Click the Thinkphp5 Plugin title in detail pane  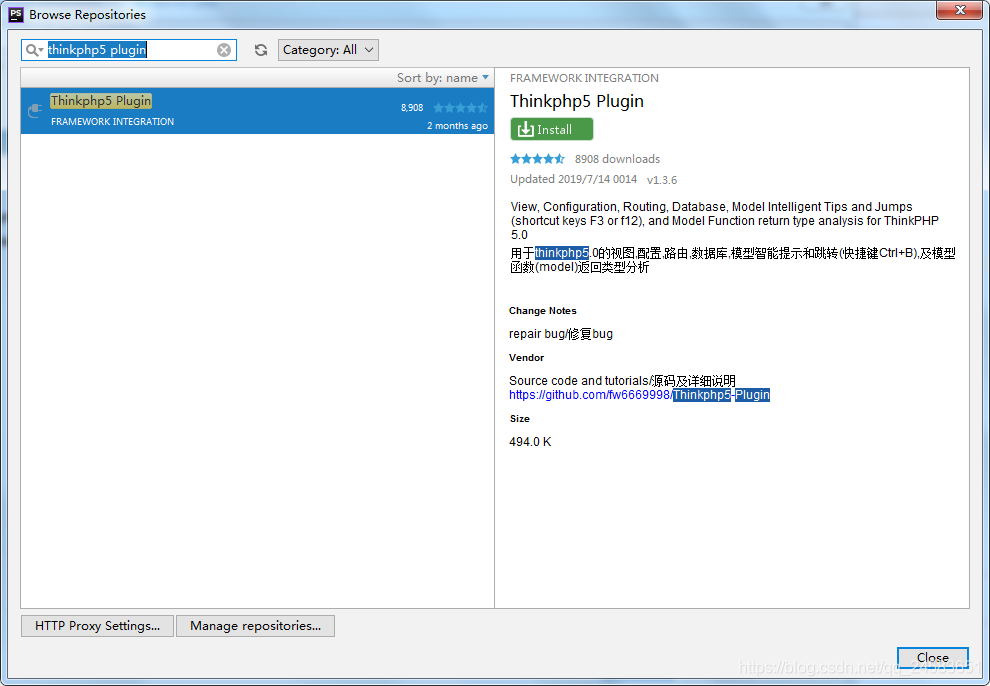(576, 102)
